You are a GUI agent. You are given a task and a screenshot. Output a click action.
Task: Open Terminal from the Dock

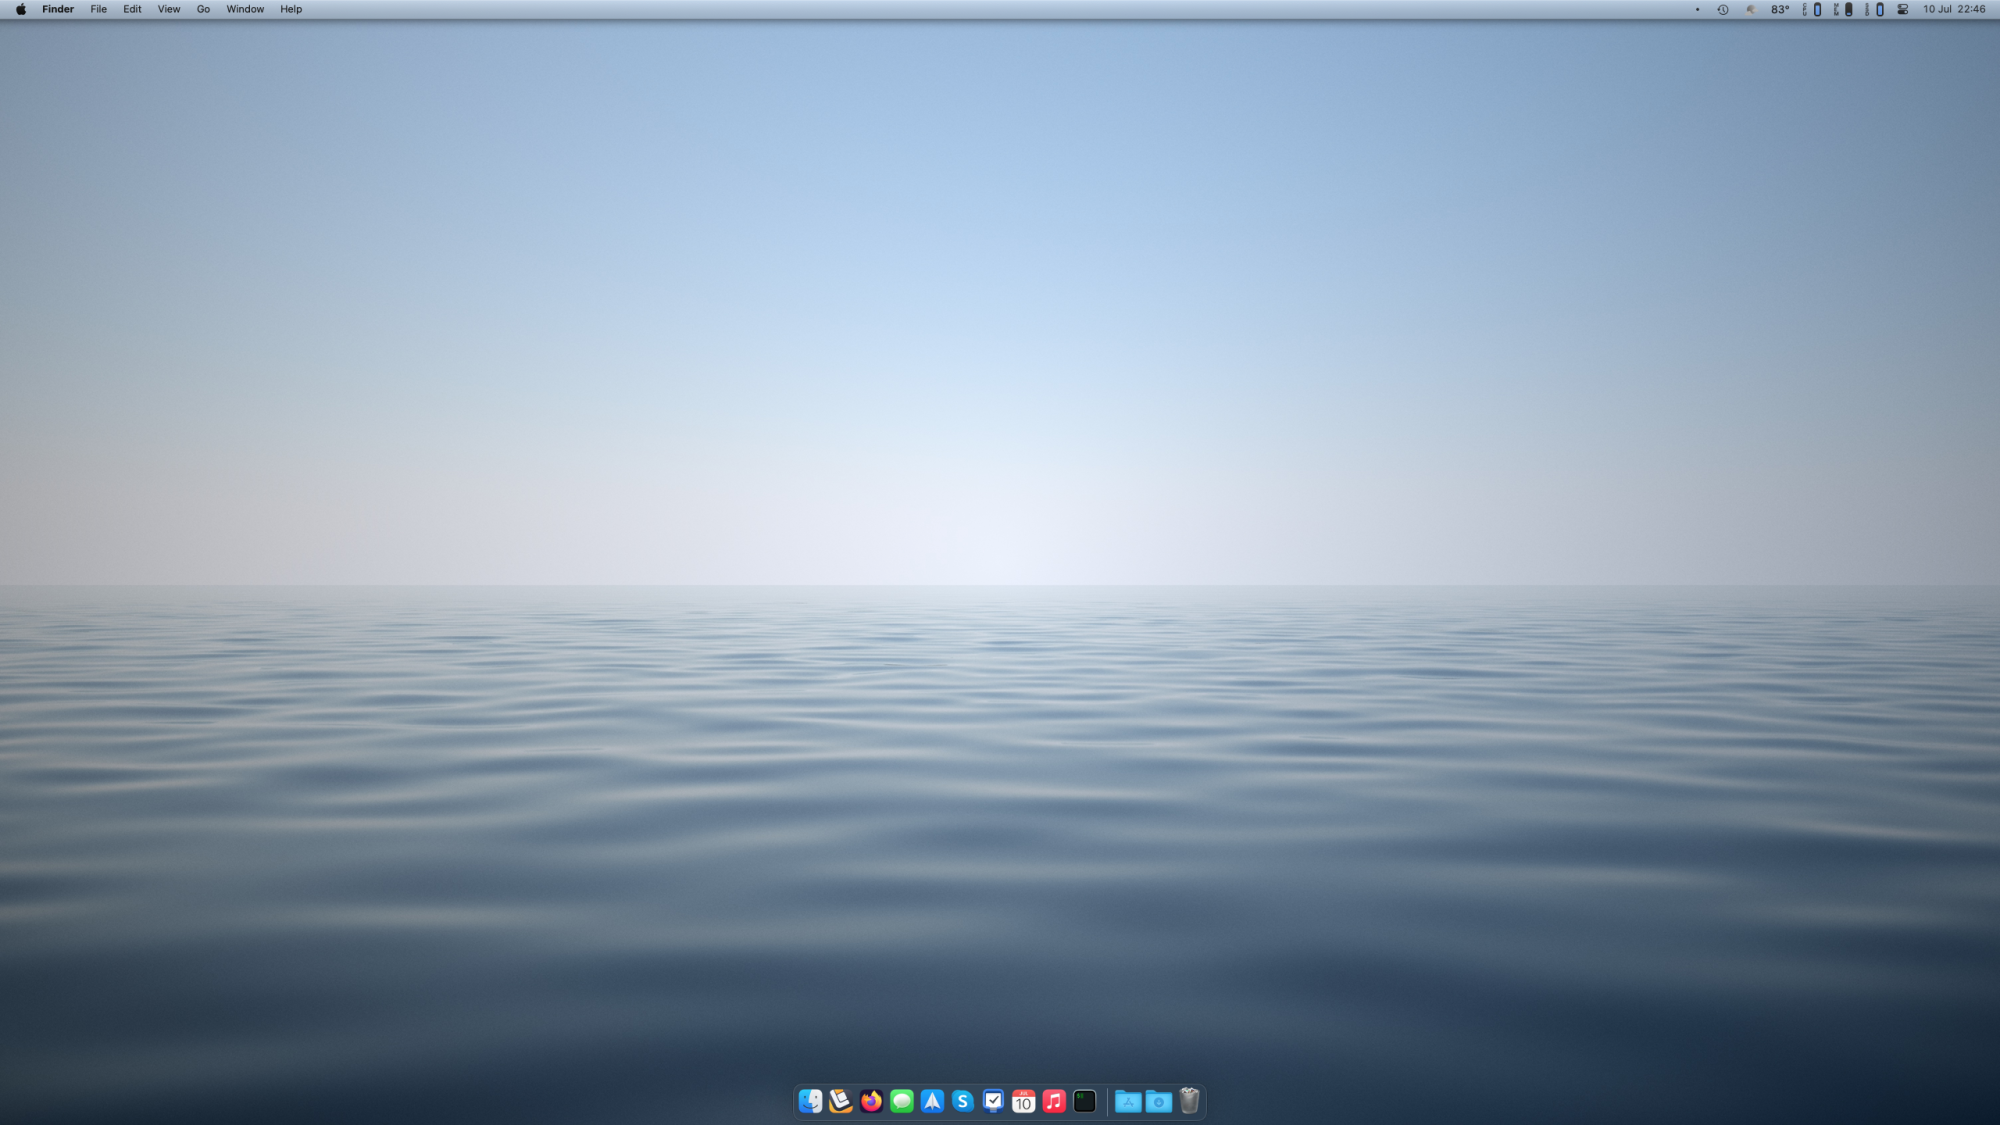click(1085, 1101)
